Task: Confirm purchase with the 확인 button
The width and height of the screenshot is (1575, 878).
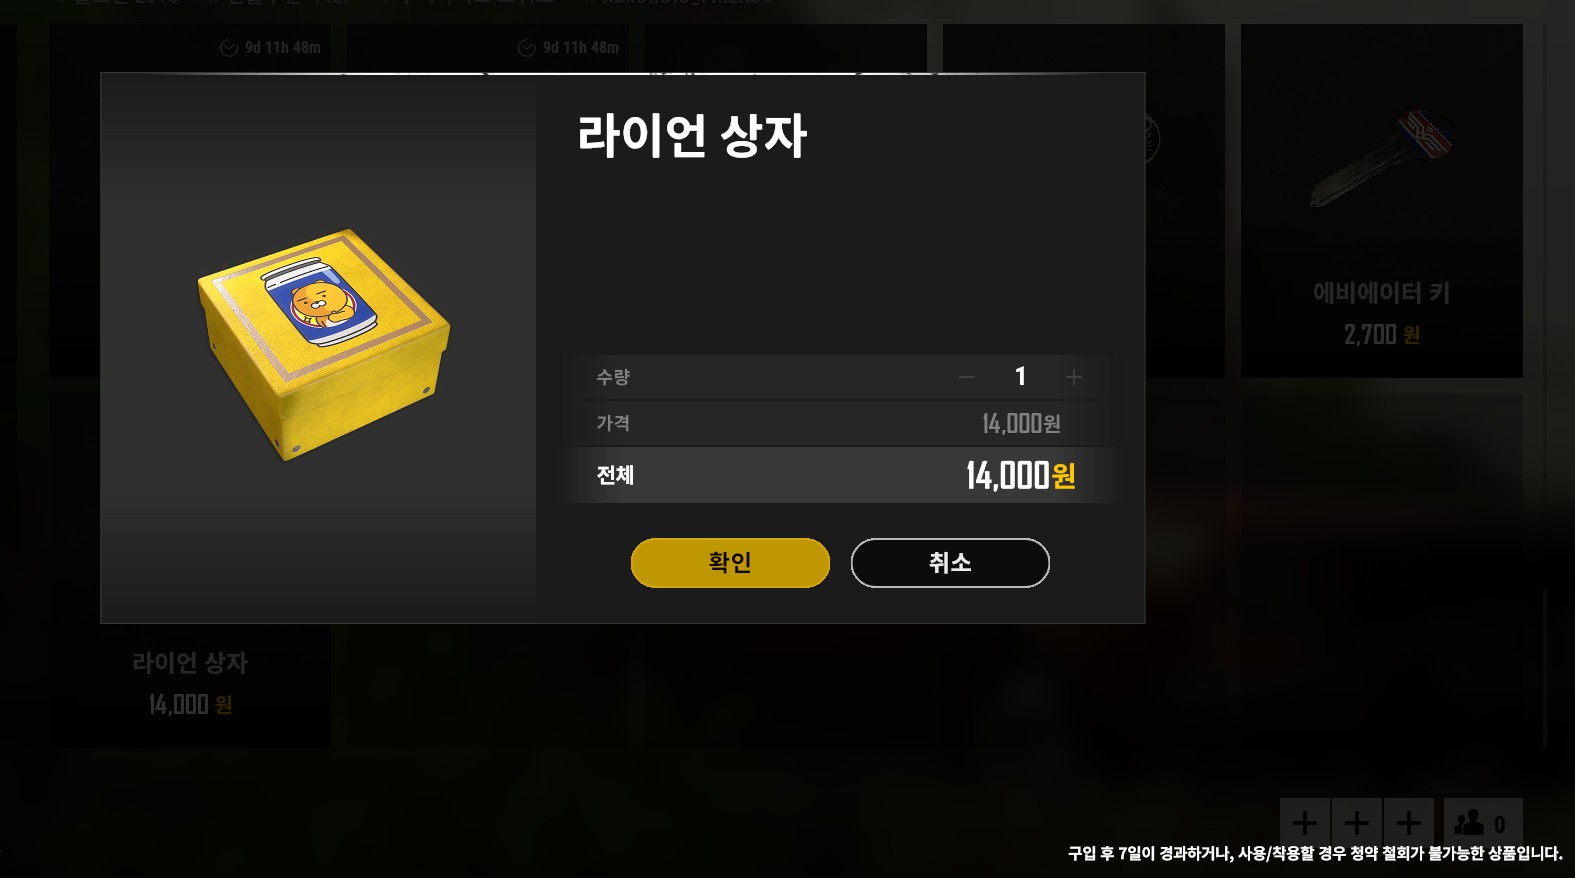Action: (x=730, y=563)
